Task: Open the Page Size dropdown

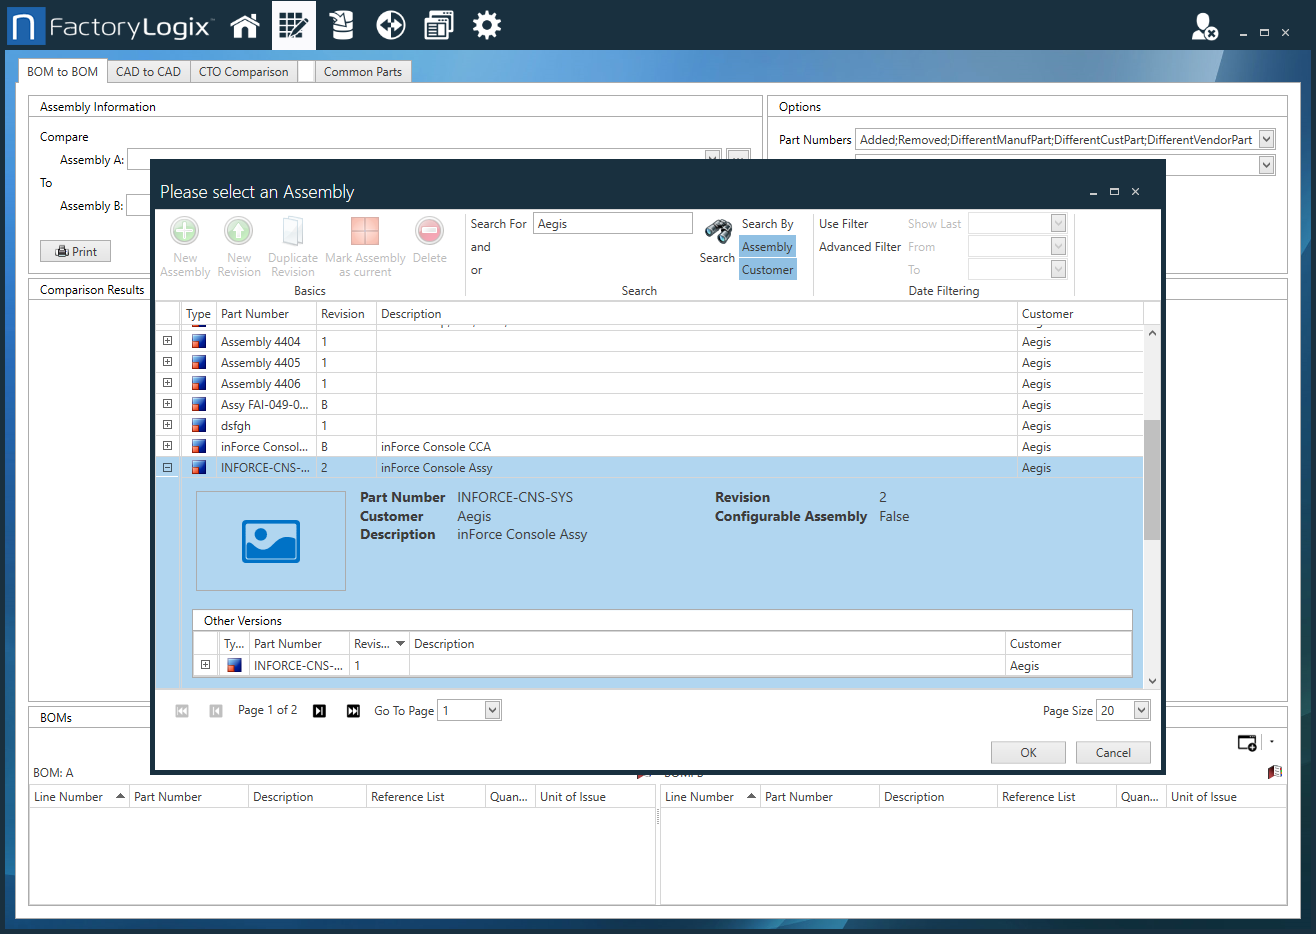Action: [x=1141, y=710]
